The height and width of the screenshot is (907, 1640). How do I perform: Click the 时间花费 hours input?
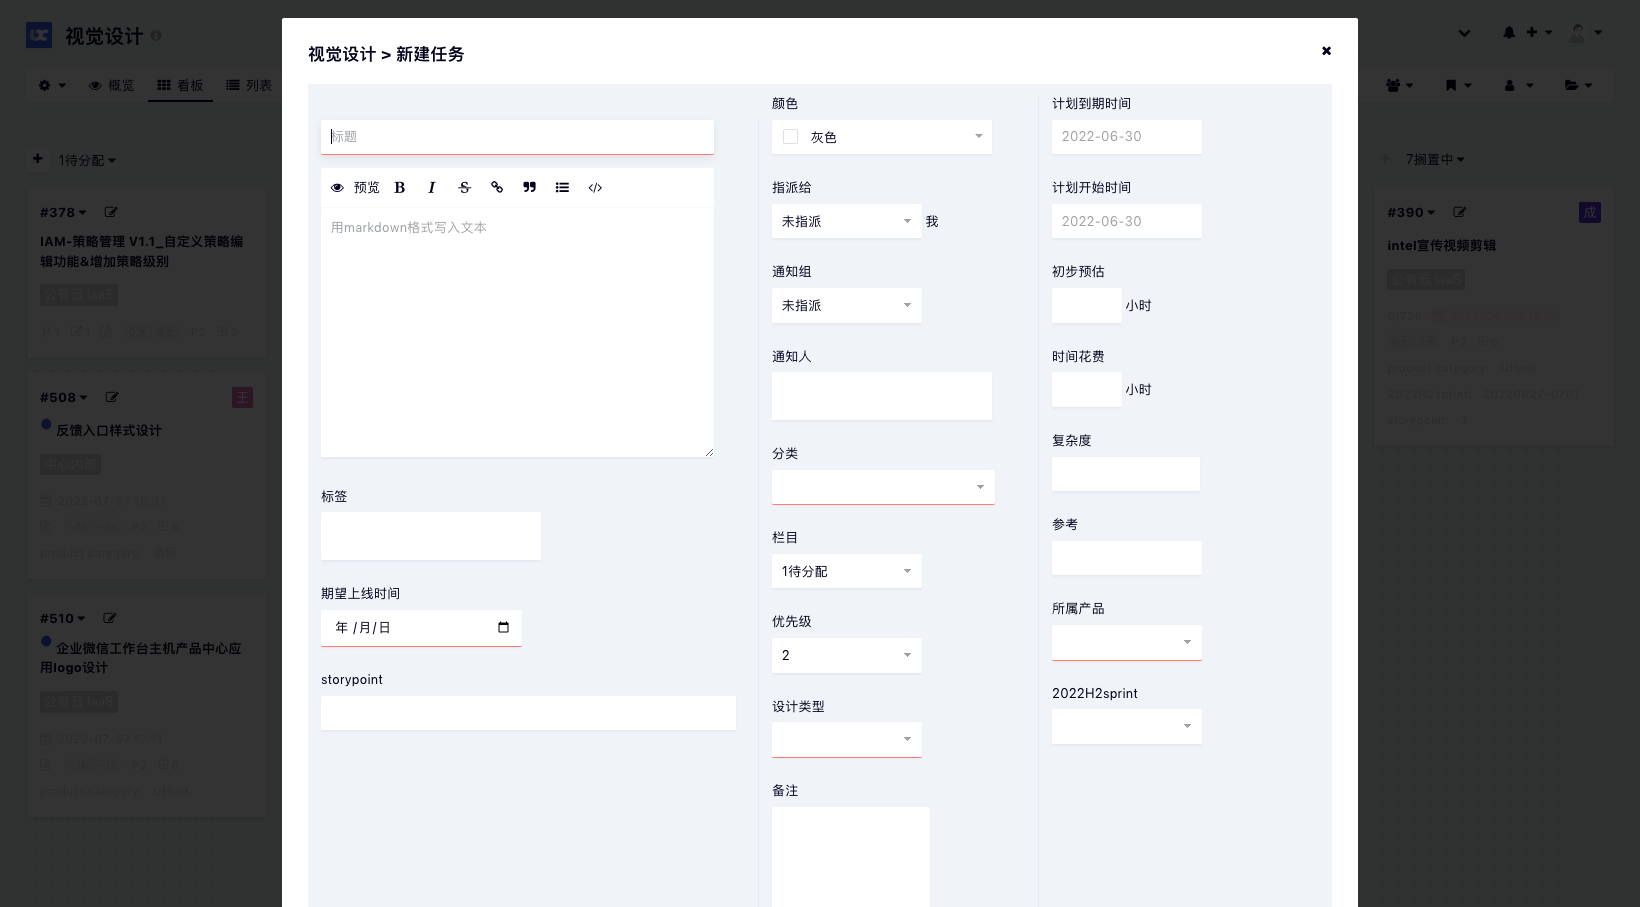coord(1087,389)
